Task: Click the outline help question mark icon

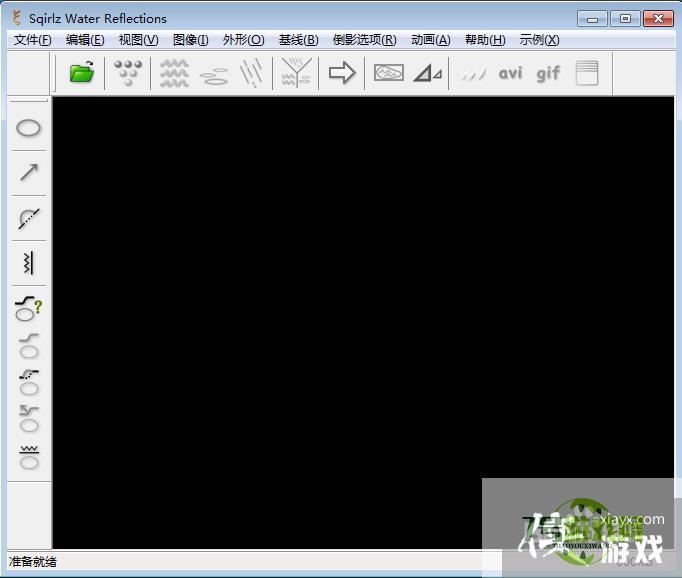Action: click(28, 309)
